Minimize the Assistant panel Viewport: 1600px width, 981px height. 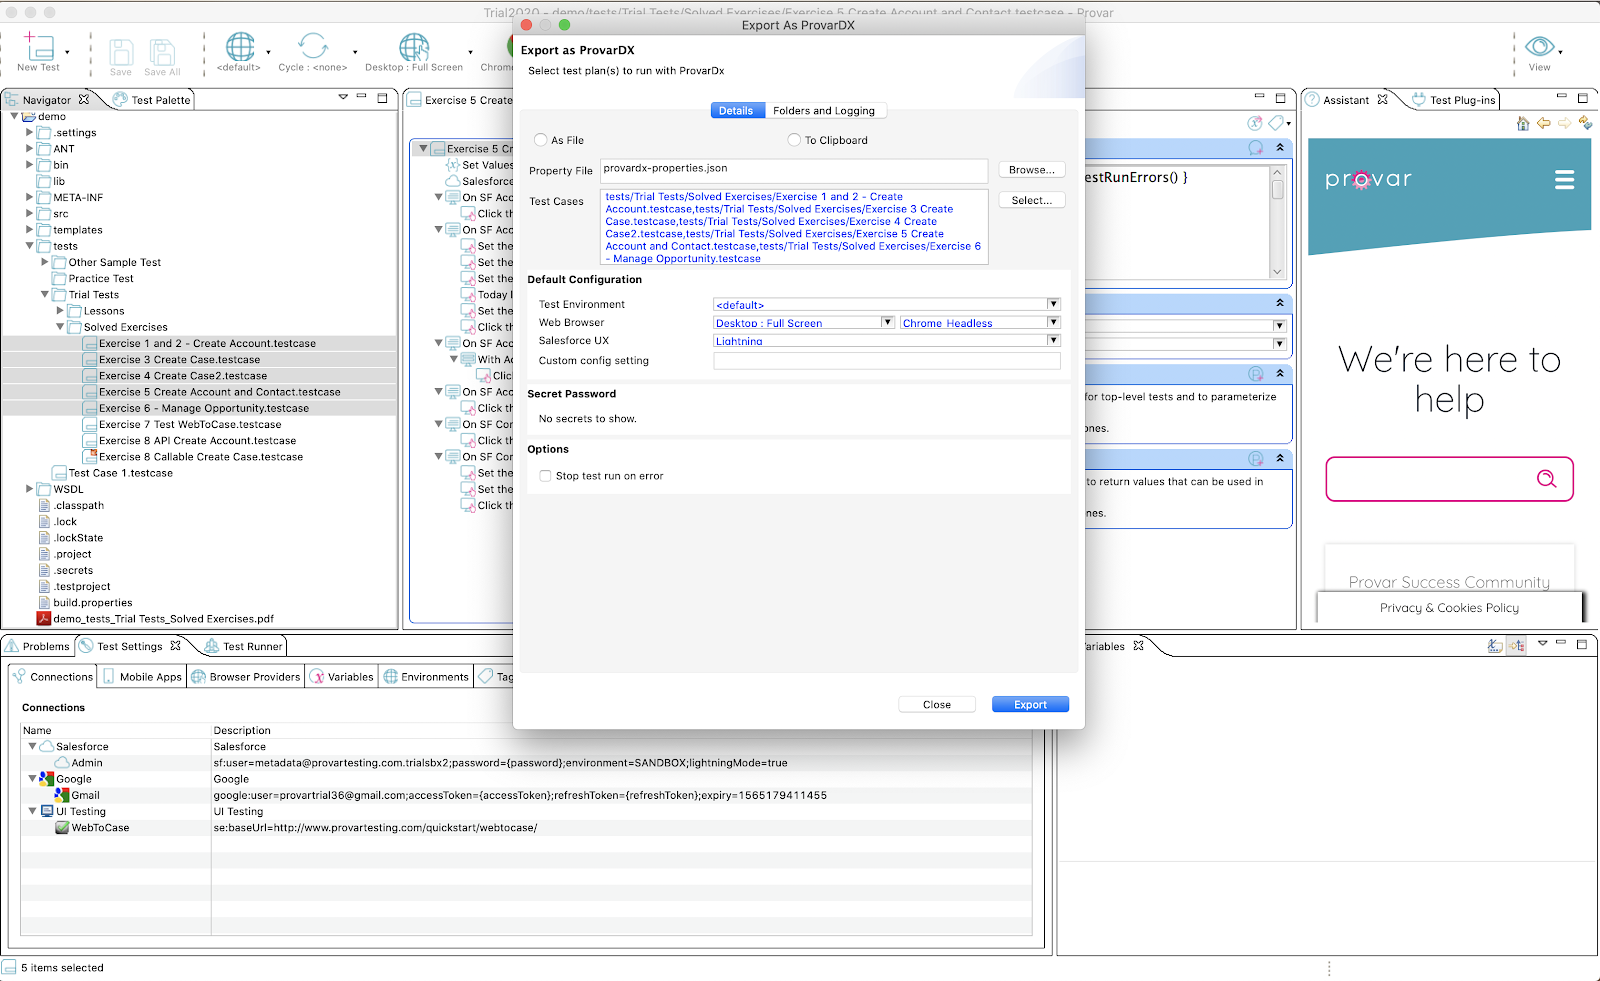[1561, 97]
